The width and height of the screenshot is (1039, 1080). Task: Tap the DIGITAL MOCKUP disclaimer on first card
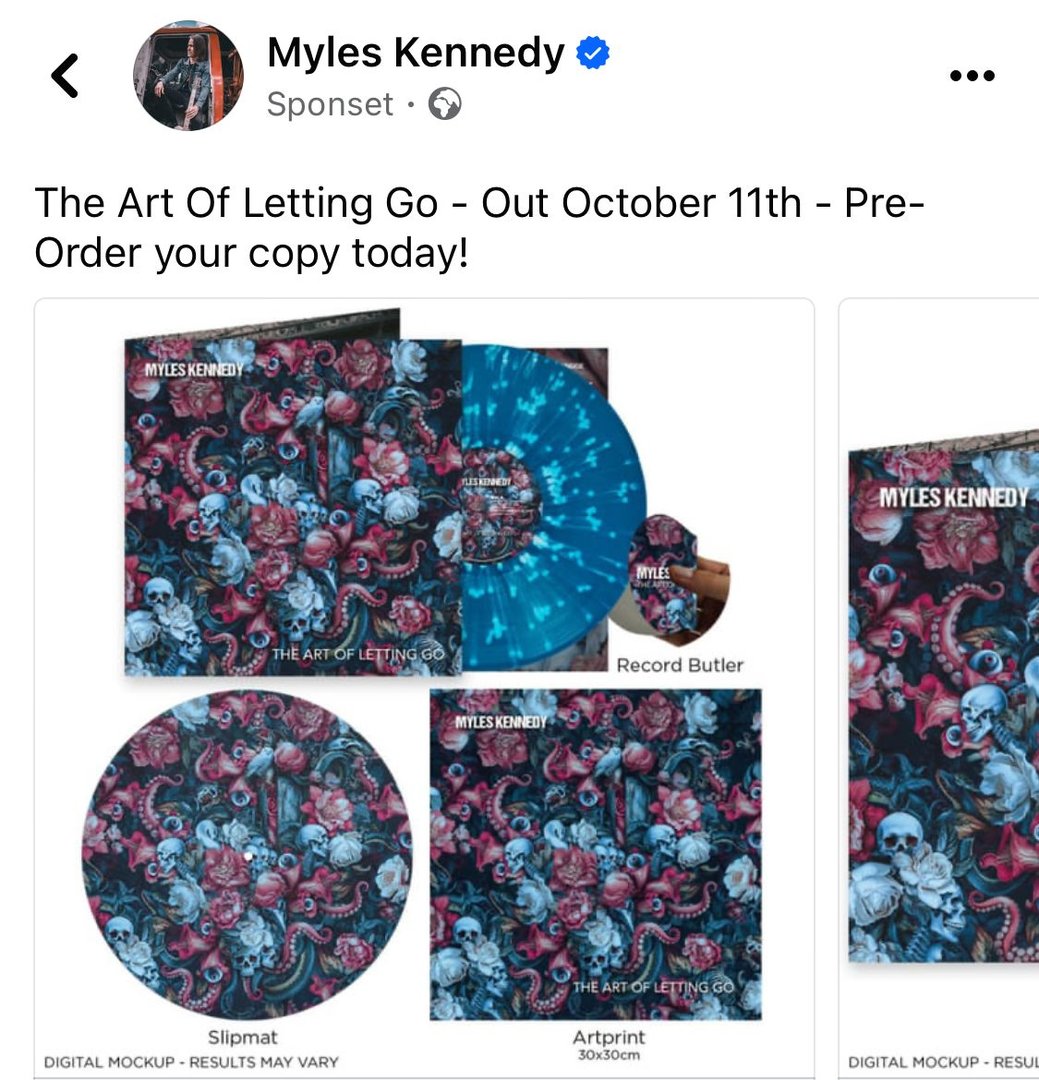tap(191, 1062)
